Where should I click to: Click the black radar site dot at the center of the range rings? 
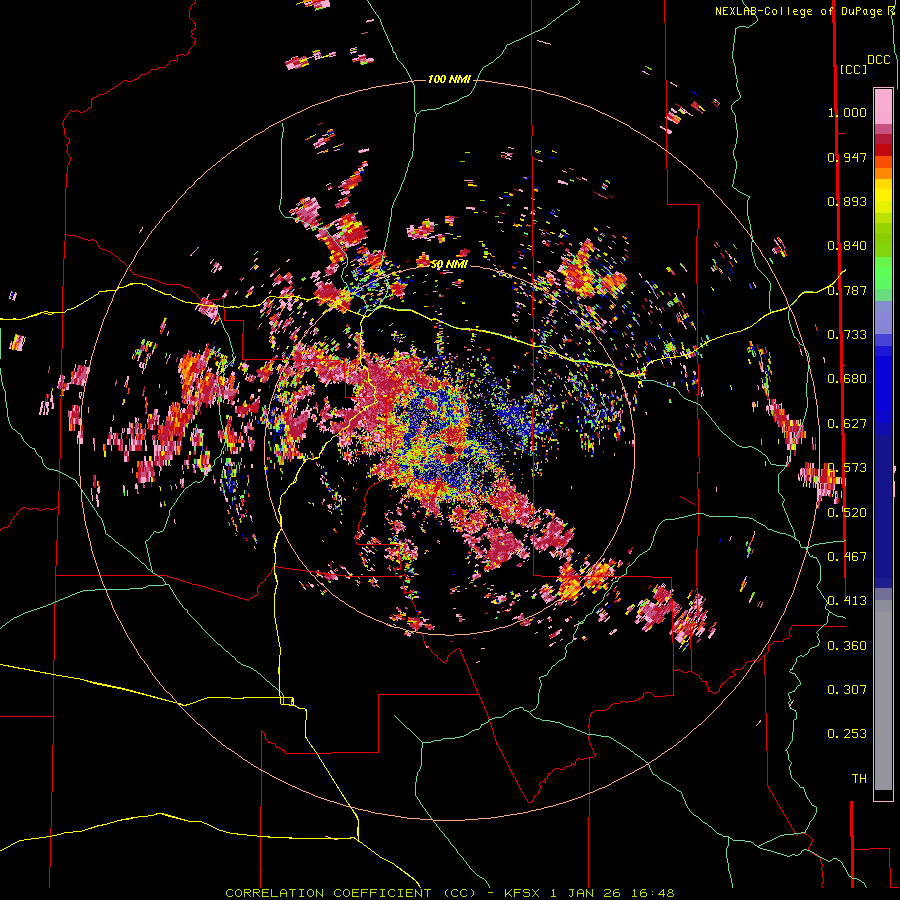coord(449,451)
